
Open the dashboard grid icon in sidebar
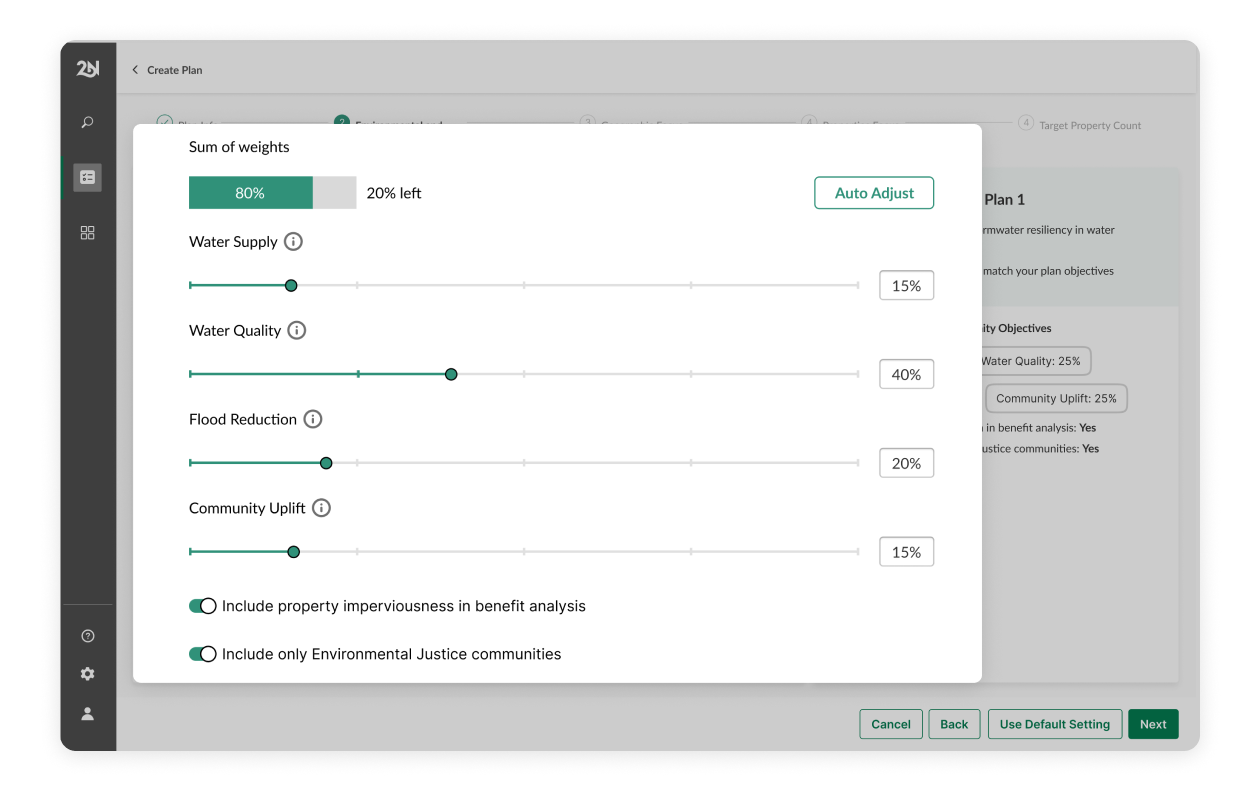(87, 233)
